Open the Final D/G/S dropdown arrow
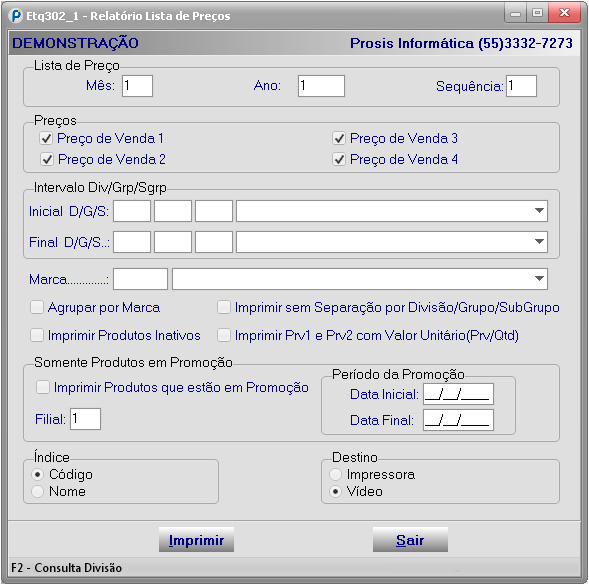The image size is (589, 585). 539,242
